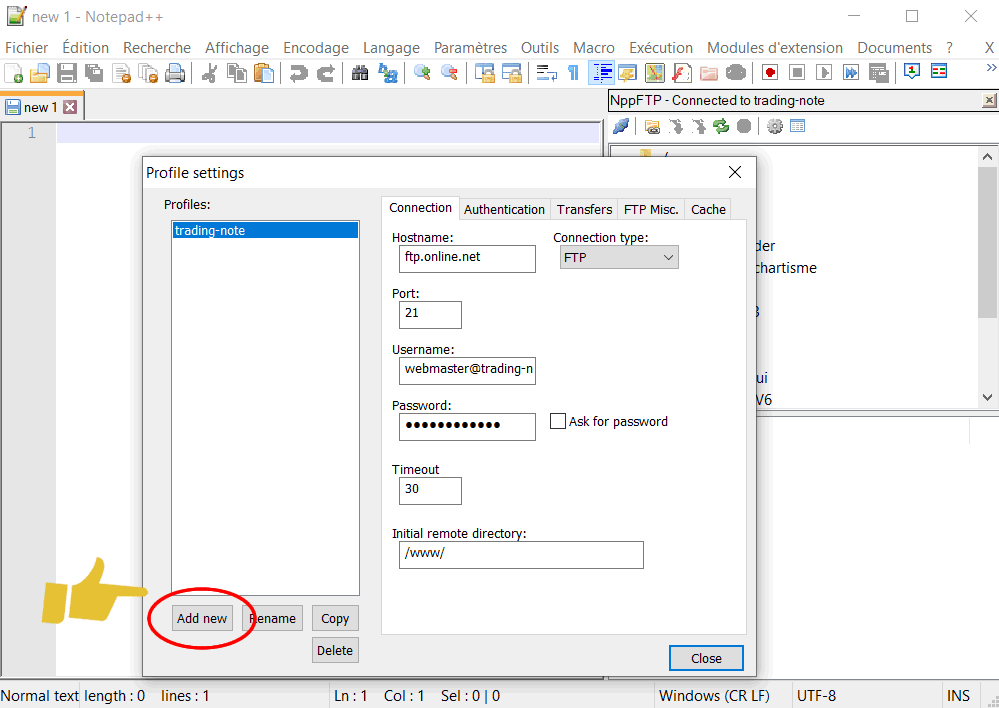Expand the toolbar overflow chevron

(991, 68)
